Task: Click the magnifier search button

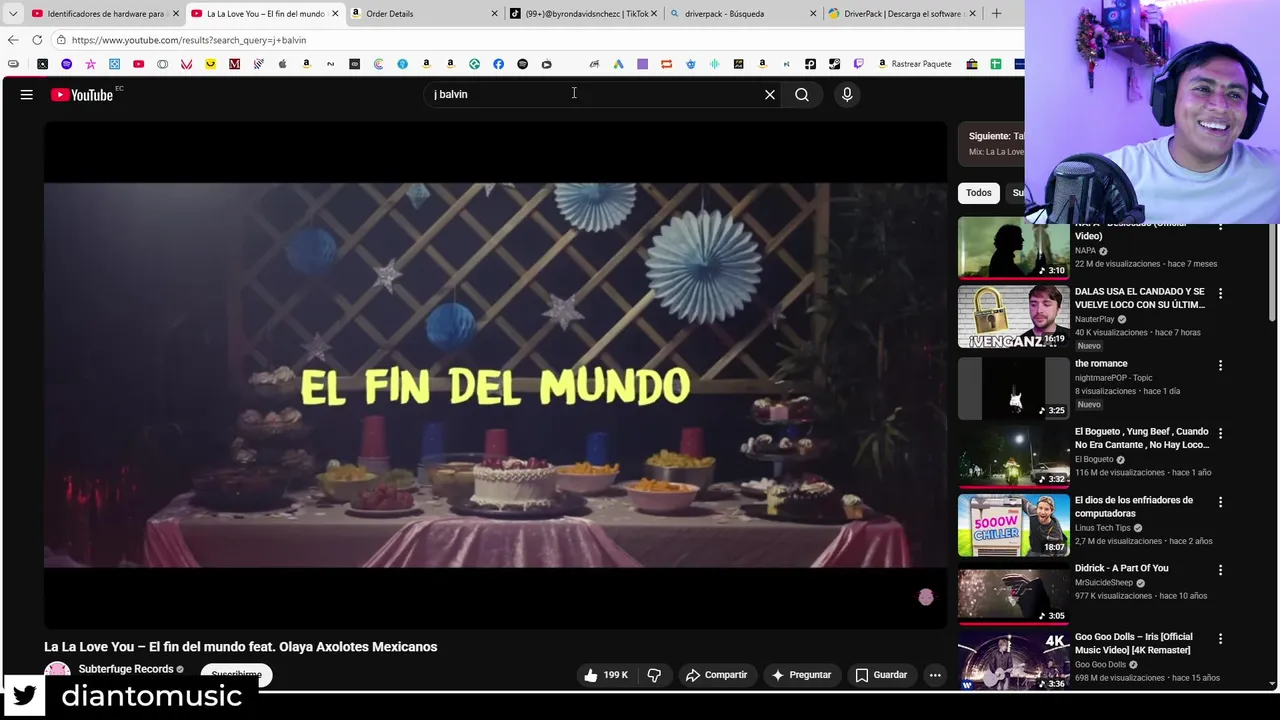Action: [x=802, y=94]
